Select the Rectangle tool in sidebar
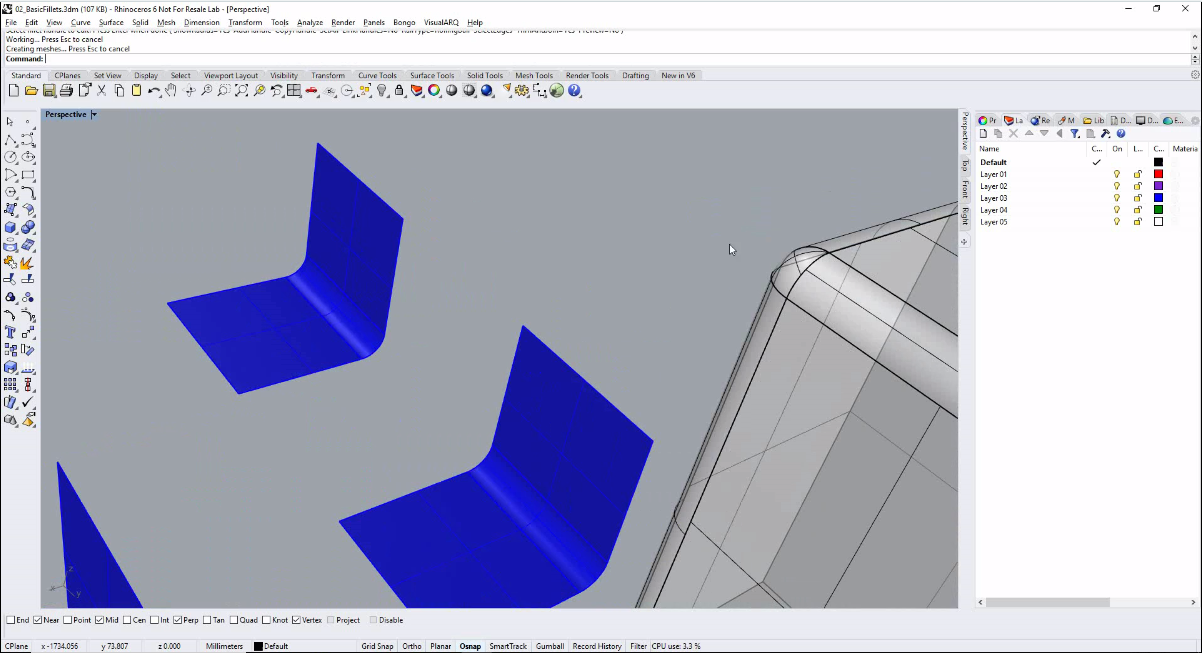The image size is (1202, 653). coord(28,175)
